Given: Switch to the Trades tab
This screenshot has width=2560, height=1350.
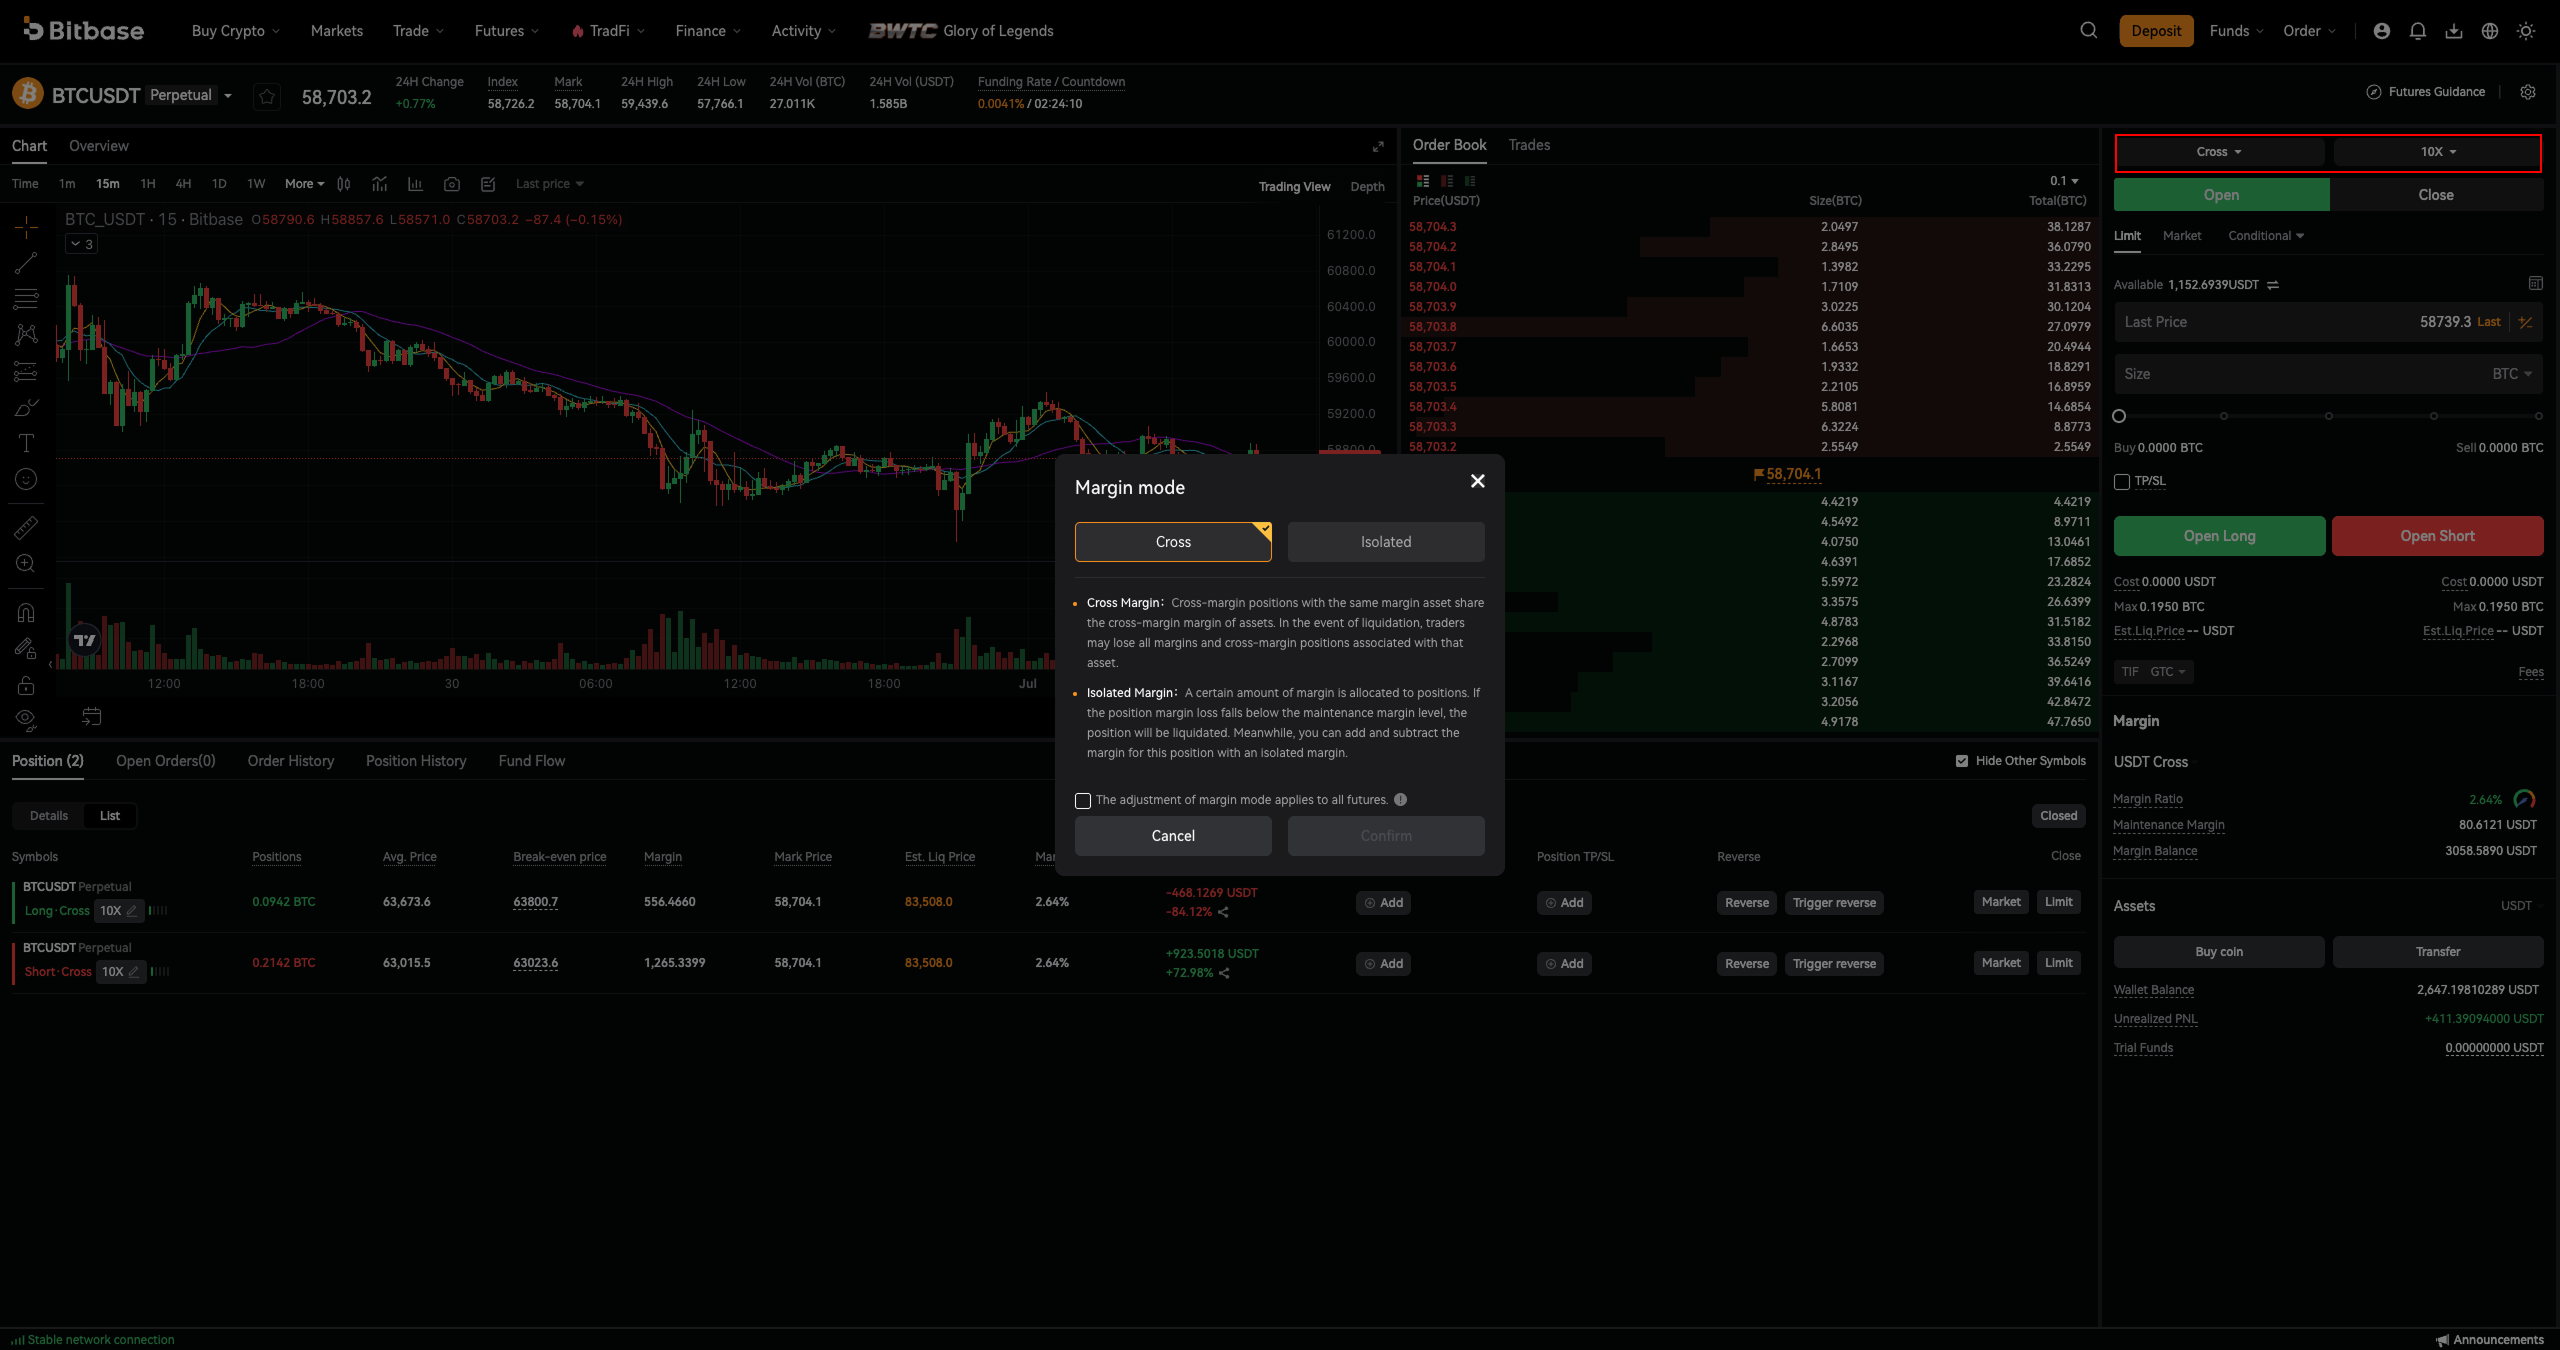Looking at the screenshot, I should tap(1529, 145).
